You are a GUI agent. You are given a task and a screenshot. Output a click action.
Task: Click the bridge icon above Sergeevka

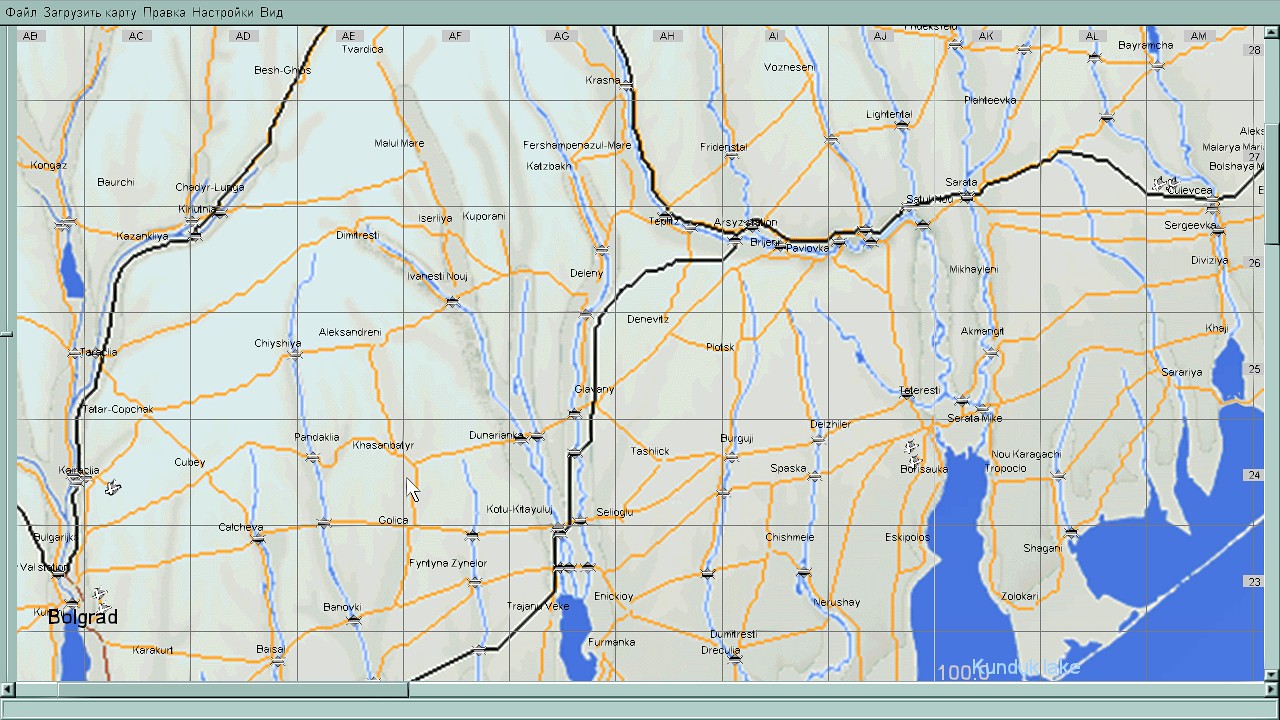point(1213,208)
